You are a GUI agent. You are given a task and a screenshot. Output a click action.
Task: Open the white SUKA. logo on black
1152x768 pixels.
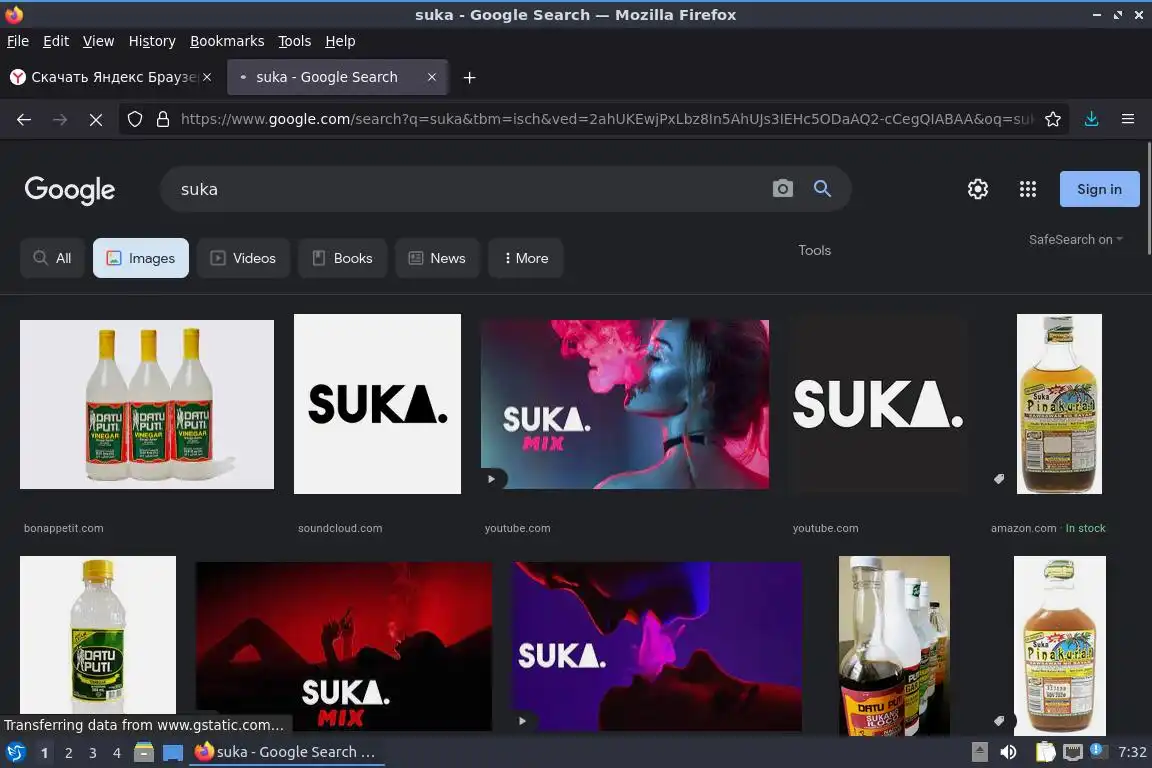point(879,404)
